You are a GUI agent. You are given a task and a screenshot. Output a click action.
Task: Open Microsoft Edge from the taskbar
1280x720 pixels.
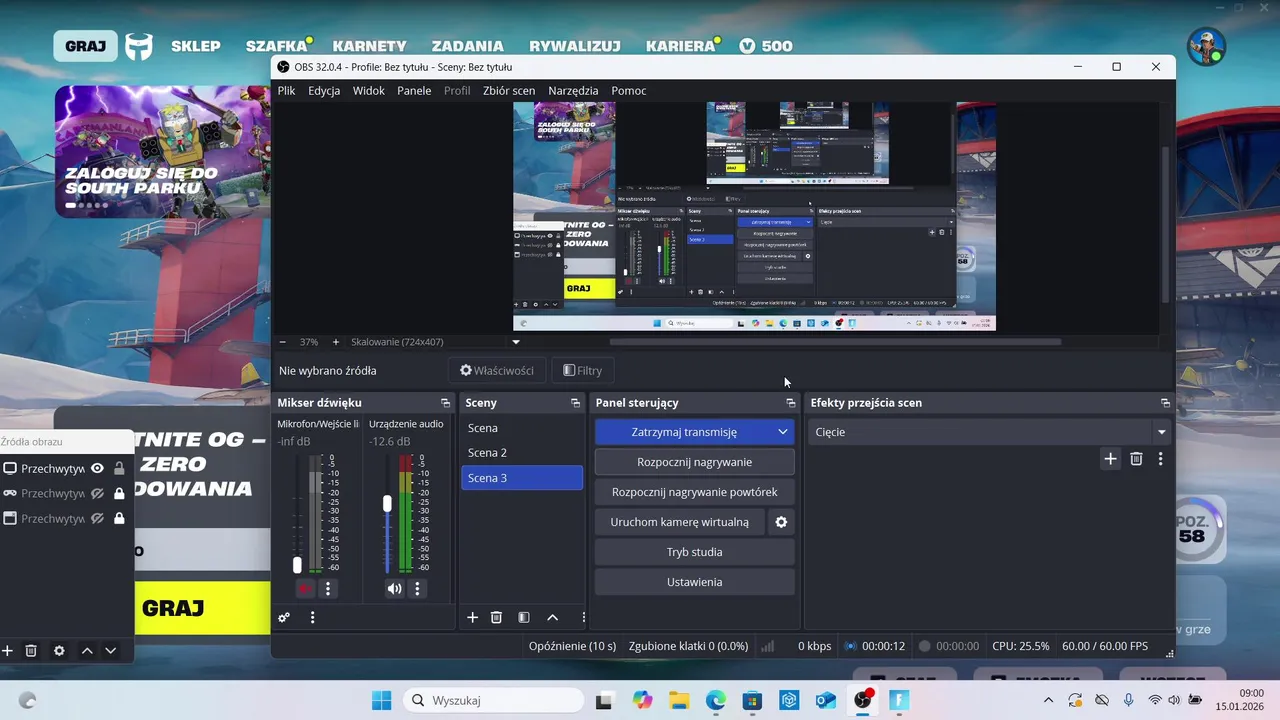[x=716, y=701]
